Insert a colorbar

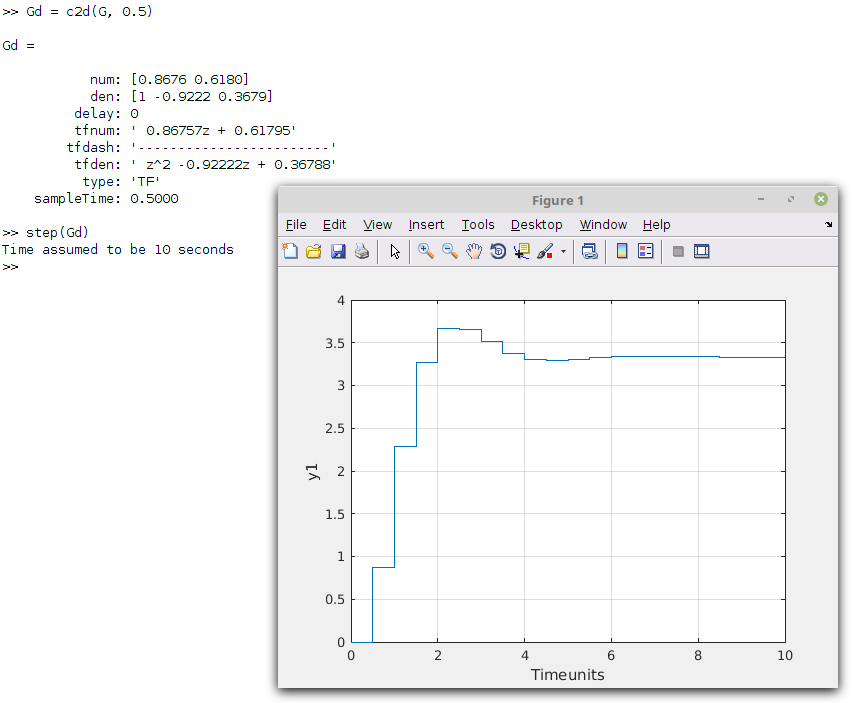click(x=622, y=251)
